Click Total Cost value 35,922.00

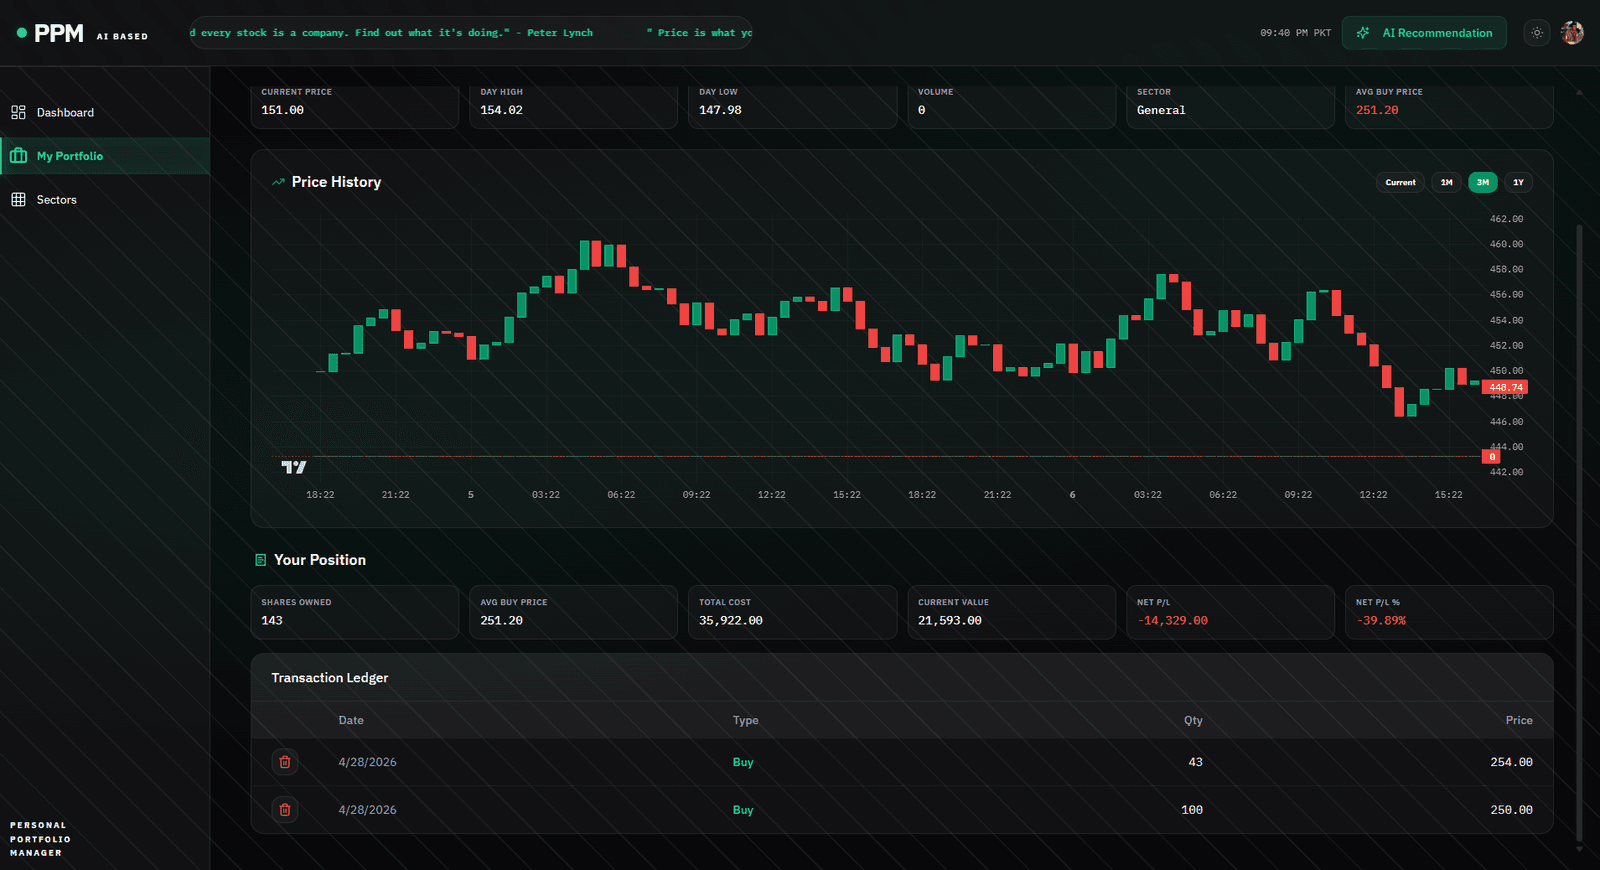point(730,621)
